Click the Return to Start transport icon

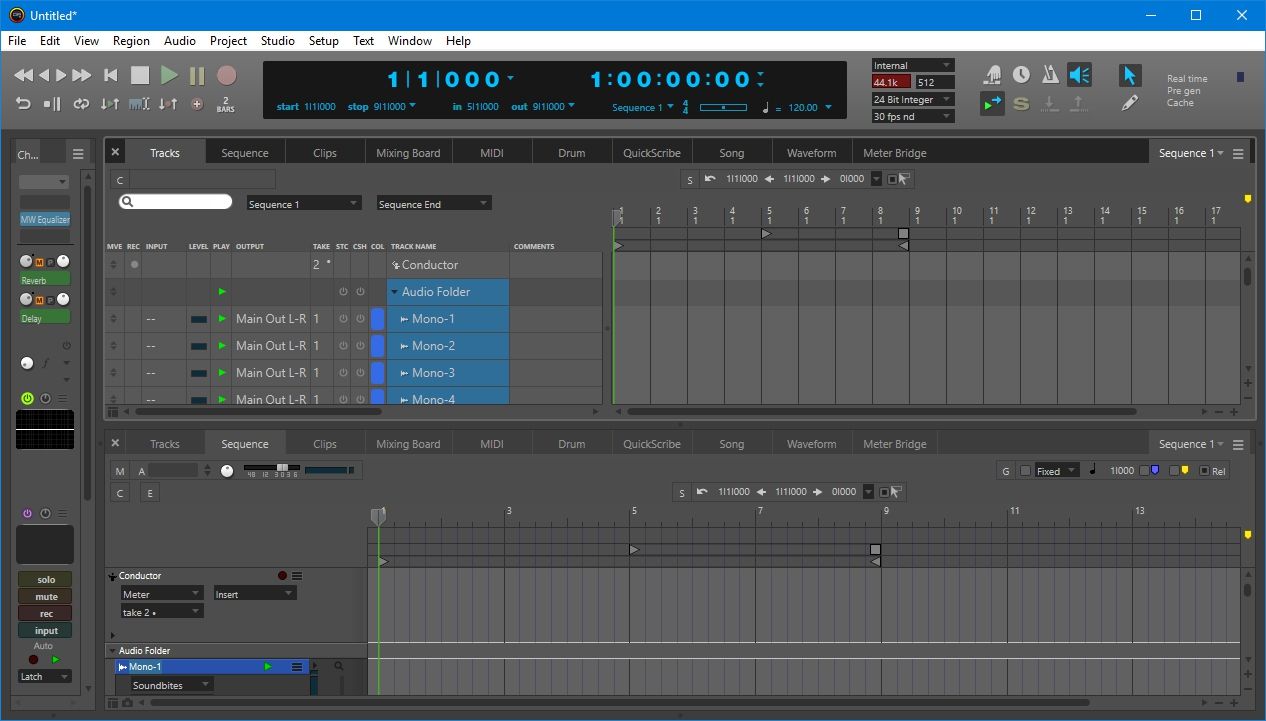[110, 74]
